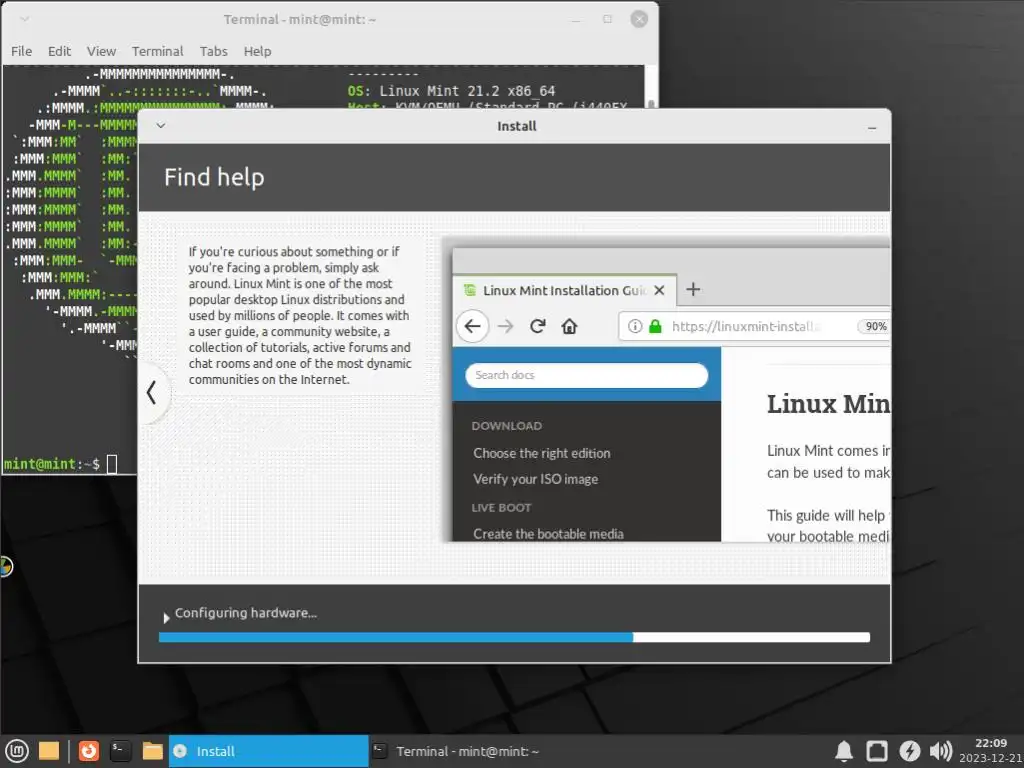This screenshot has height=768, width=1024.
Task: Expand the Configuring hardware details triangle
Action: [x=166, y=617]
